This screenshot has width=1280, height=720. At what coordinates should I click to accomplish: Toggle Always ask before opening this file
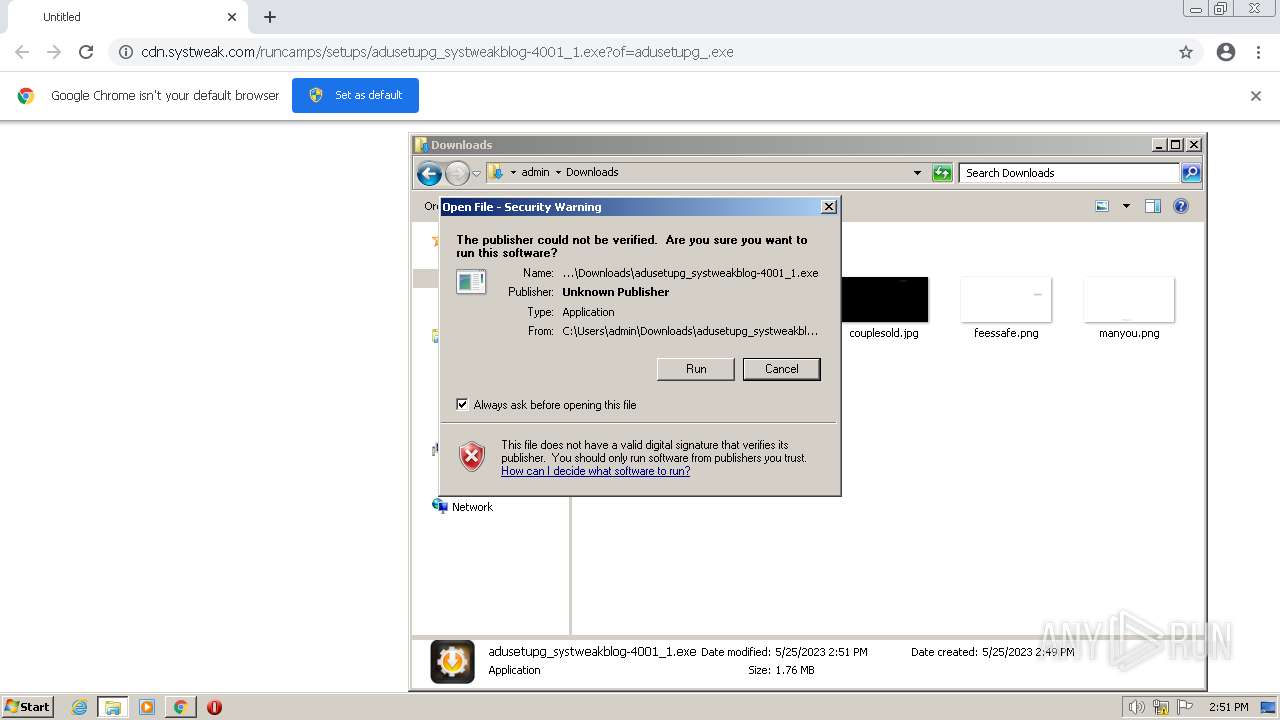pyautogui.click(x=462, y=405)
